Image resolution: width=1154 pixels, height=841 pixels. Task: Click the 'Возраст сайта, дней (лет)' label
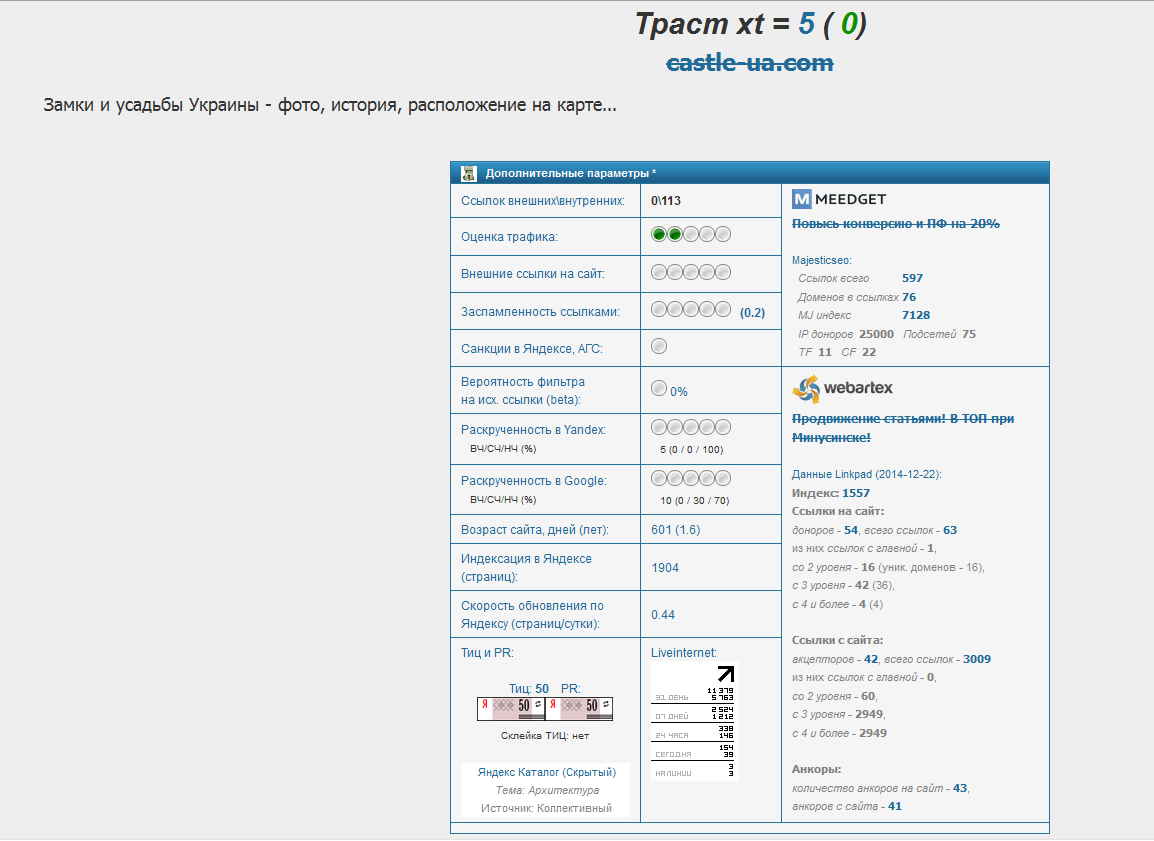(x=535, y=530)
